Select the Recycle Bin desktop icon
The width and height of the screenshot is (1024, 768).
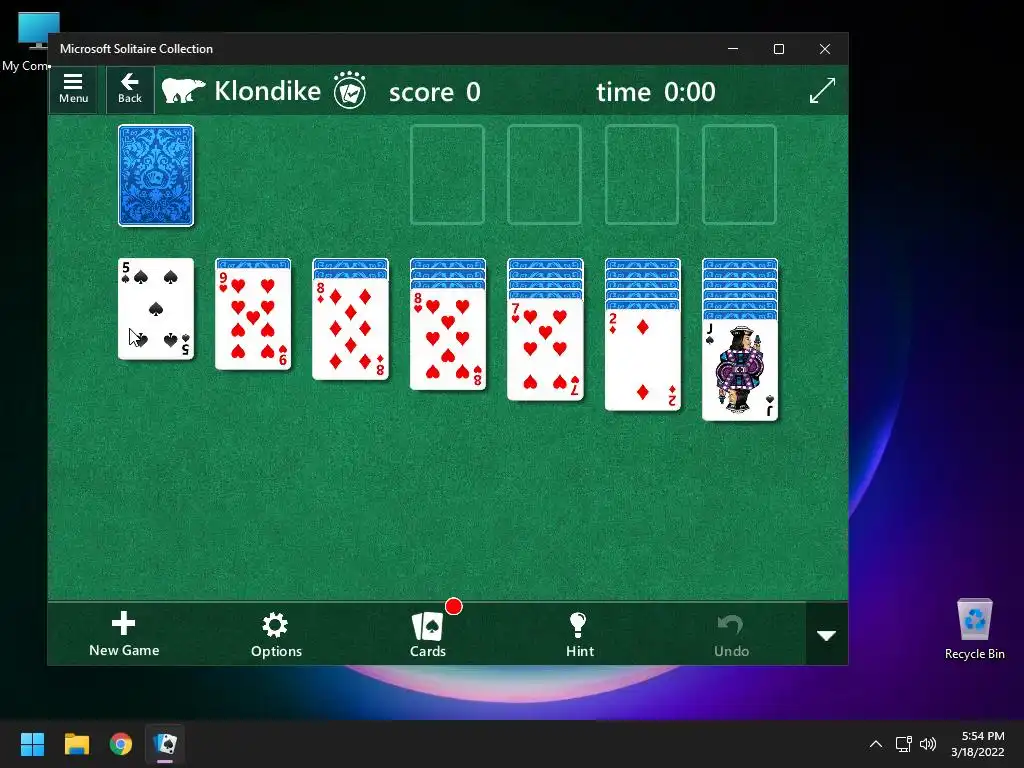coord(974,629)
